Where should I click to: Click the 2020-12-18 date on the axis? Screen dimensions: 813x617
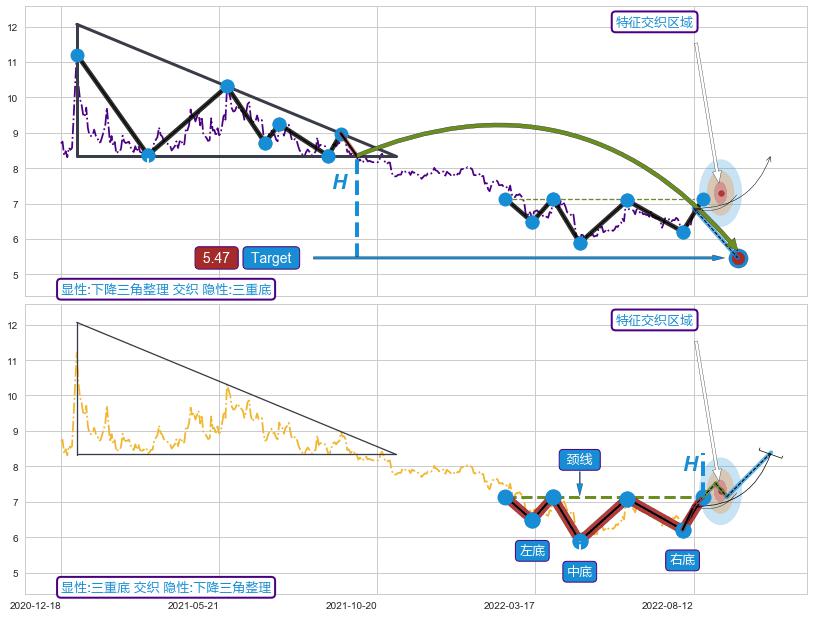(x=35, y=605)
